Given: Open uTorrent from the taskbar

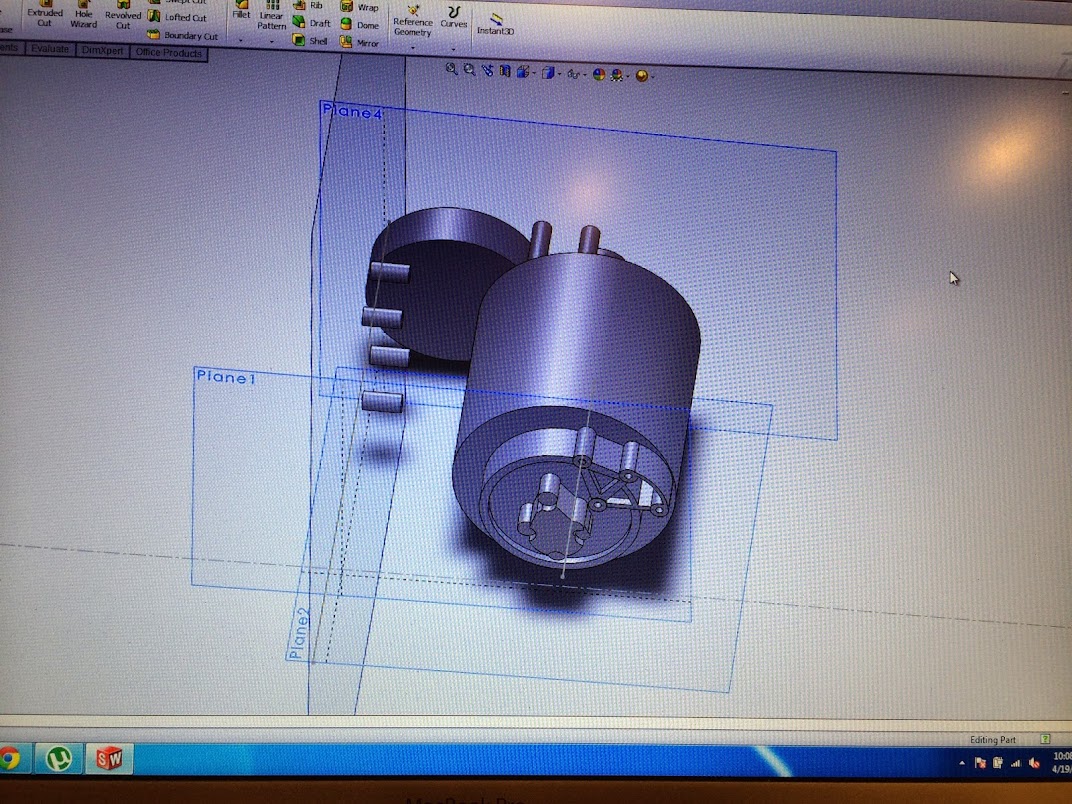Looking at the screenshot, I should click(59, 758).
